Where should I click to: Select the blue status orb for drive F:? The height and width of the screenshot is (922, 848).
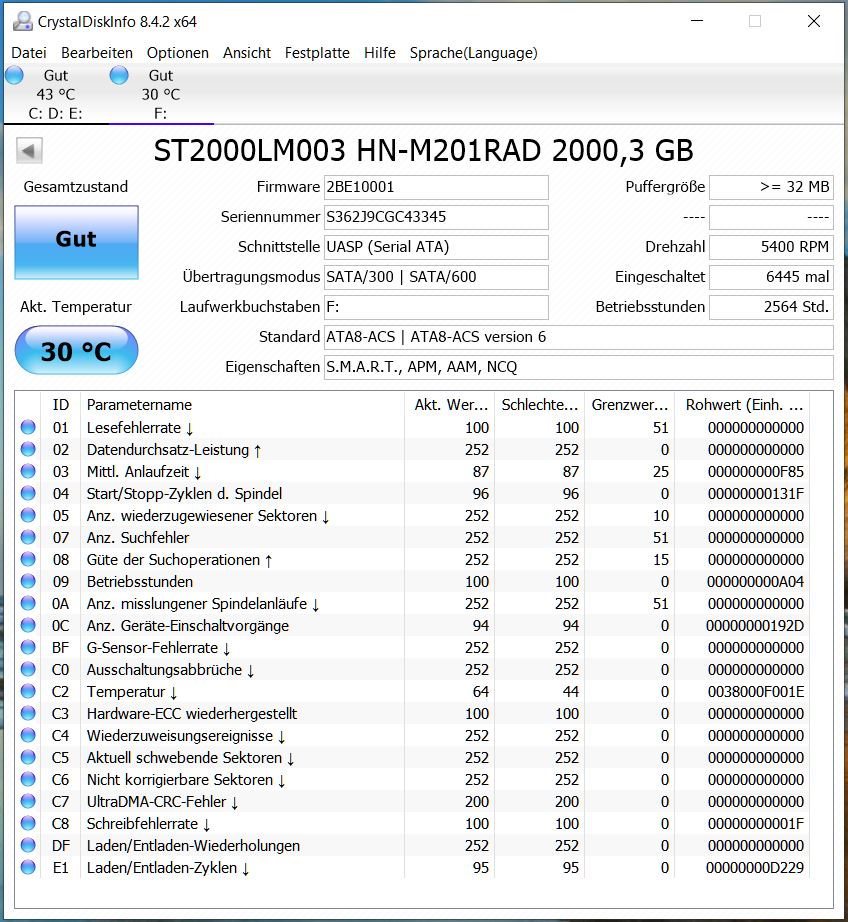(119, 75)
